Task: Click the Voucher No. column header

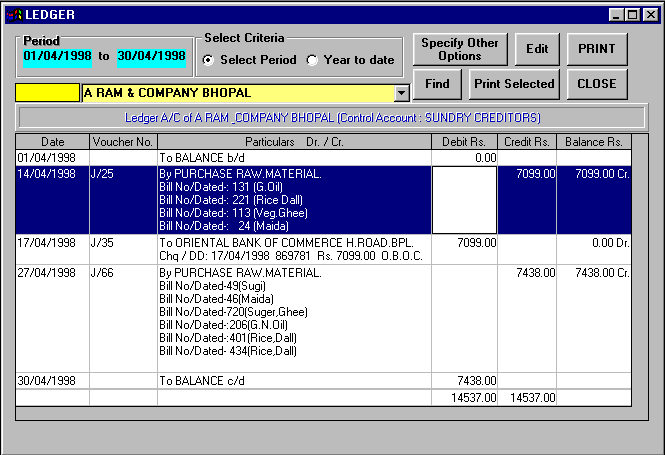Action: (x=123, y=142)
